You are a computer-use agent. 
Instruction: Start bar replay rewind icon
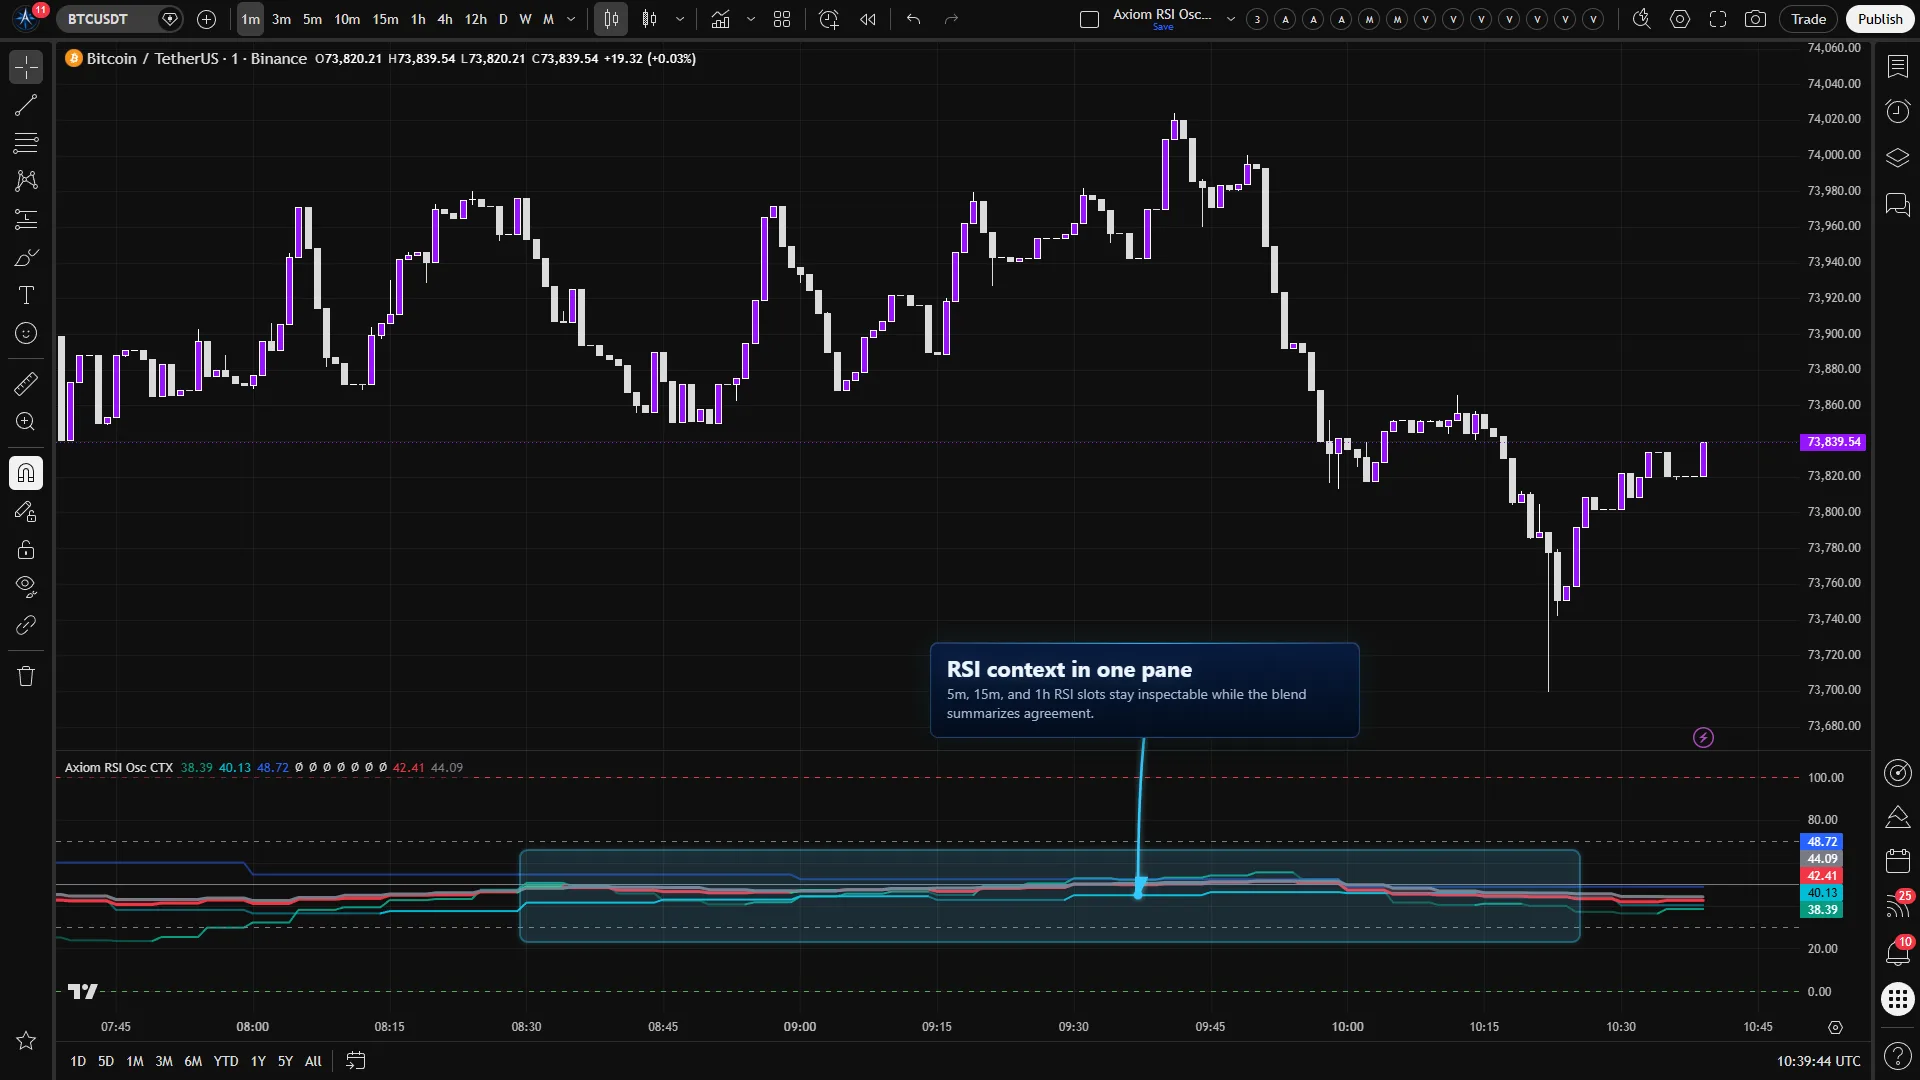[x=868, y=19]
